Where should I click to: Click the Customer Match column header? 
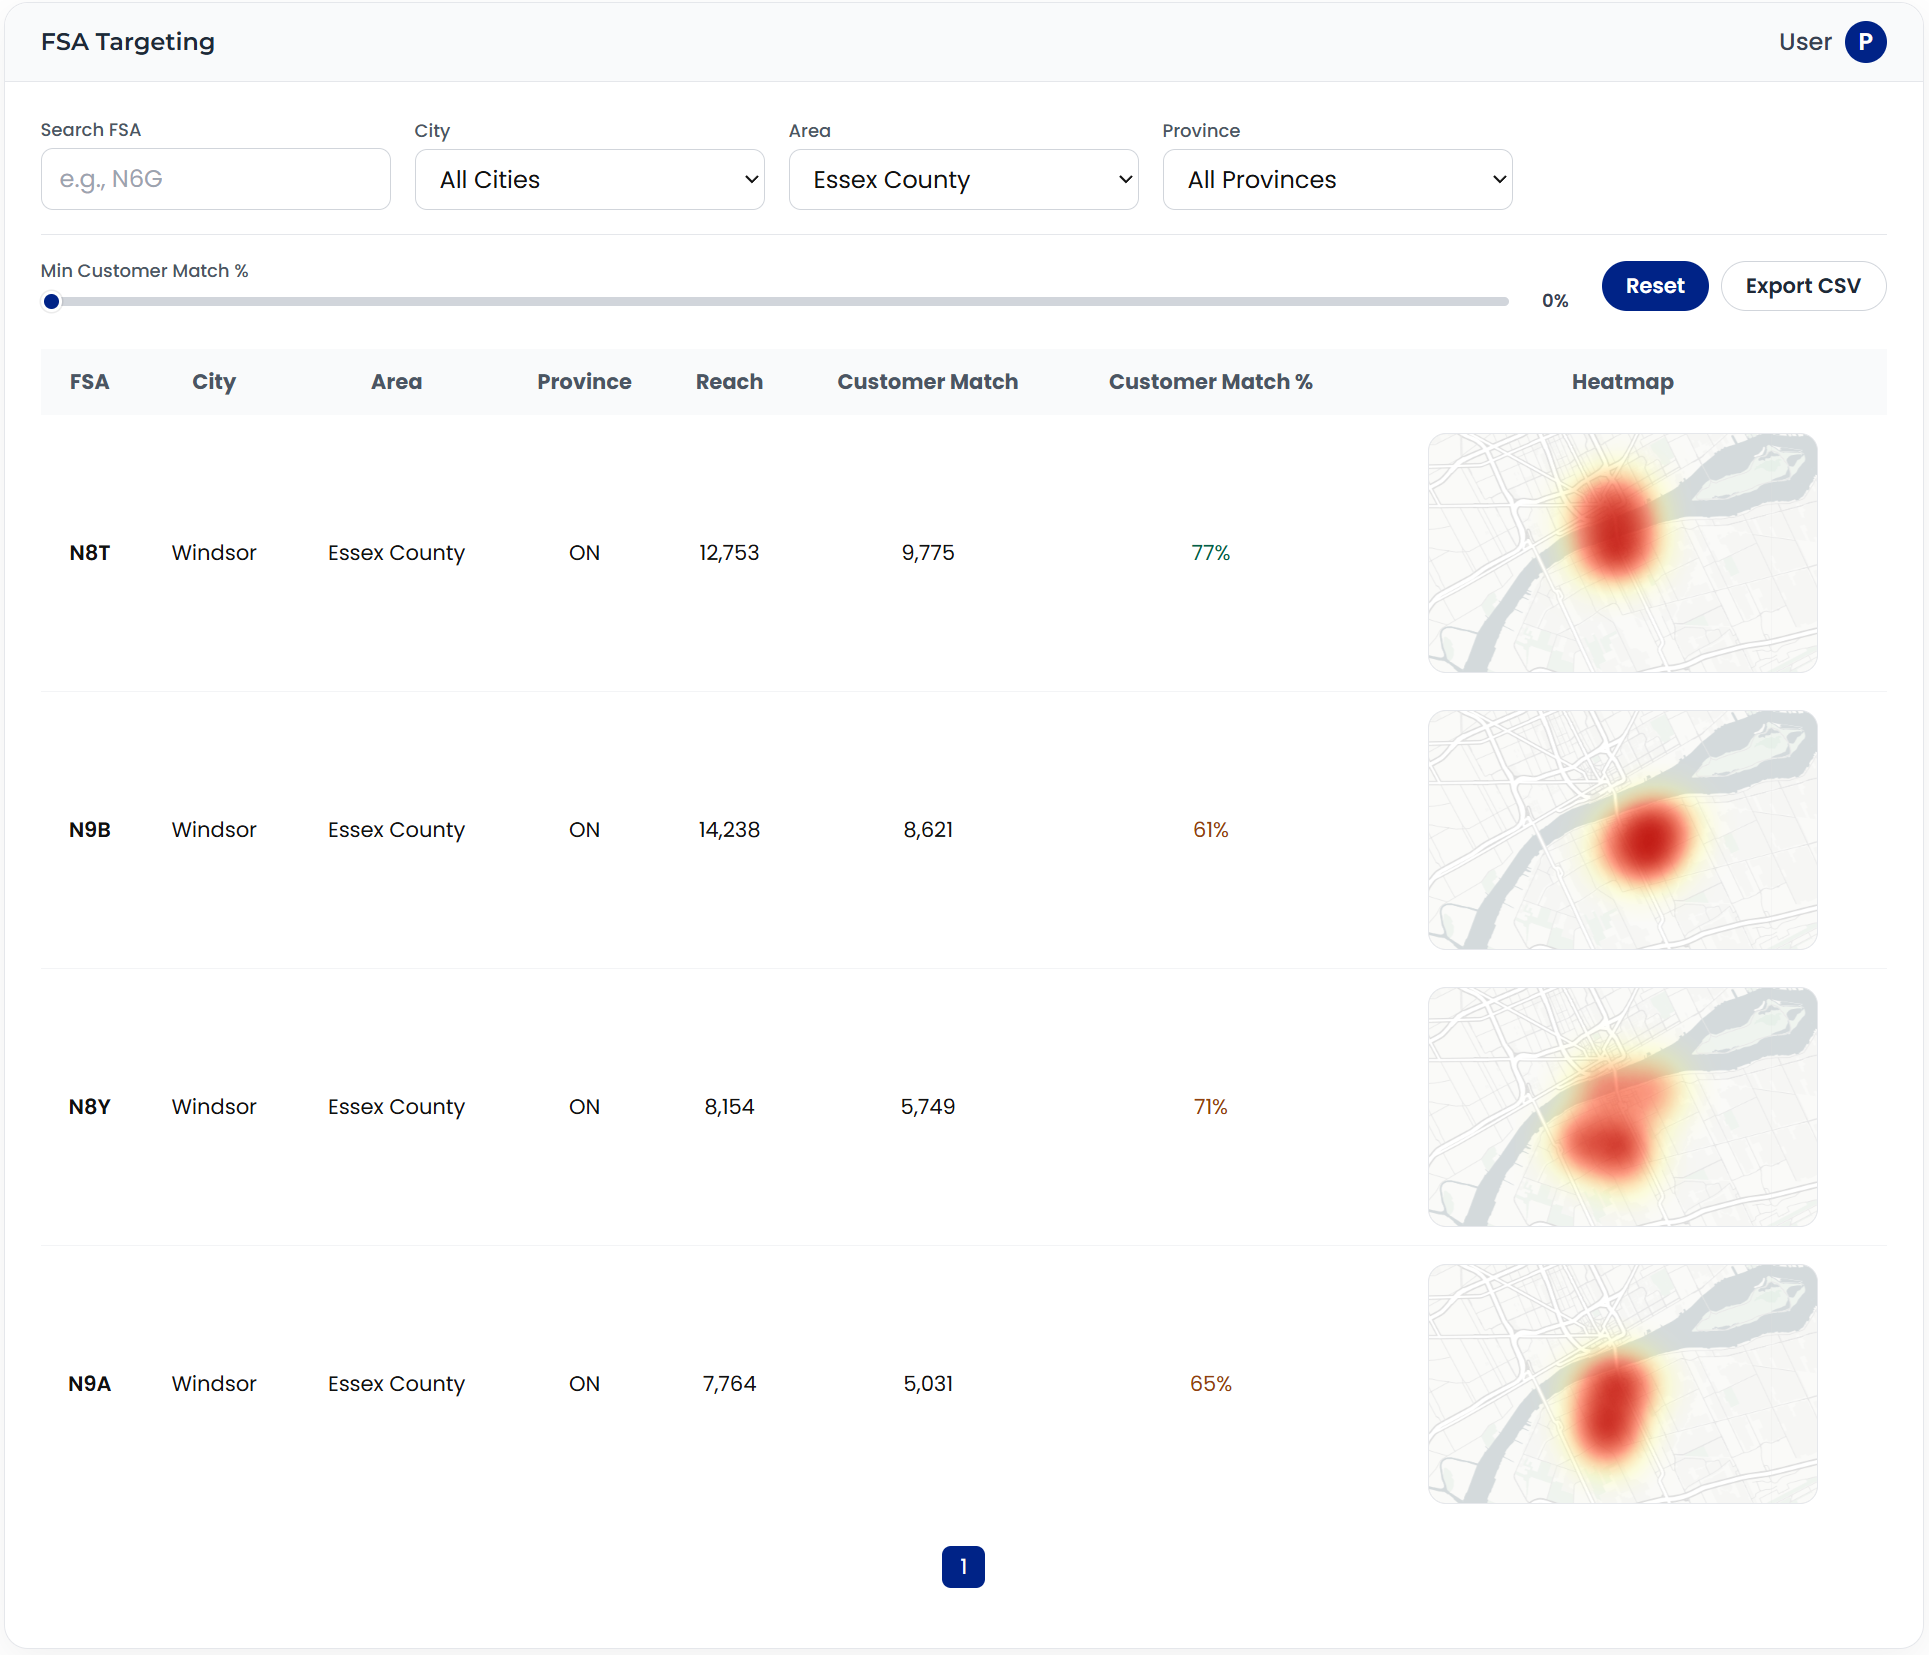point(927,382)
